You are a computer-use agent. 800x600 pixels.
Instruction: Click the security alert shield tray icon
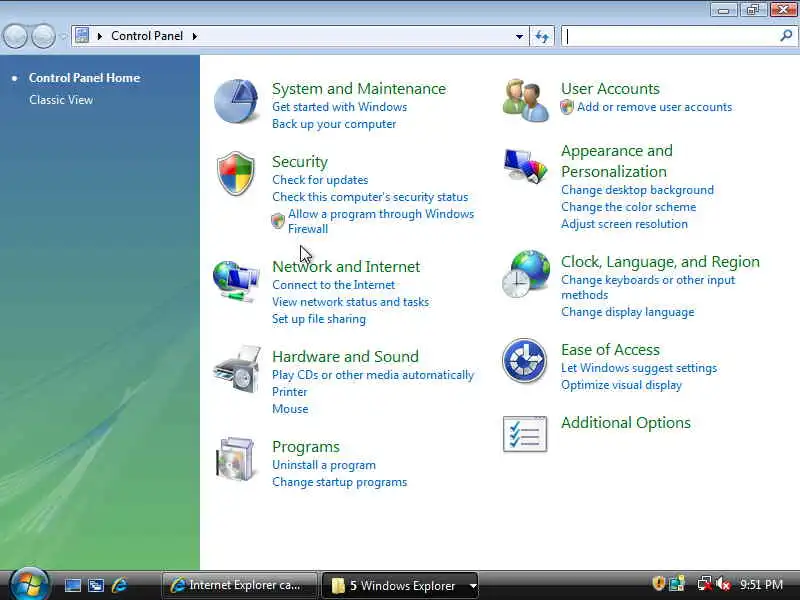pyautogui.click(x=659, y=583)
